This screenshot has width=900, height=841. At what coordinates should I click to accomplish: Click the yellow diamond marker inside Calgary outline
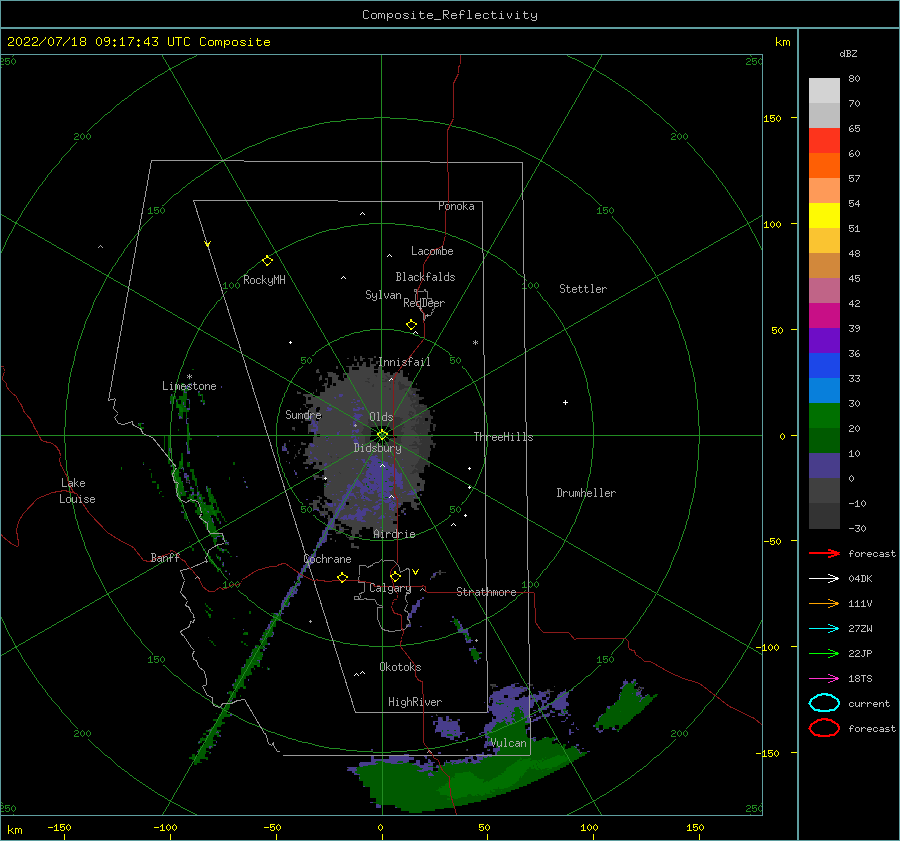point(395,576)
